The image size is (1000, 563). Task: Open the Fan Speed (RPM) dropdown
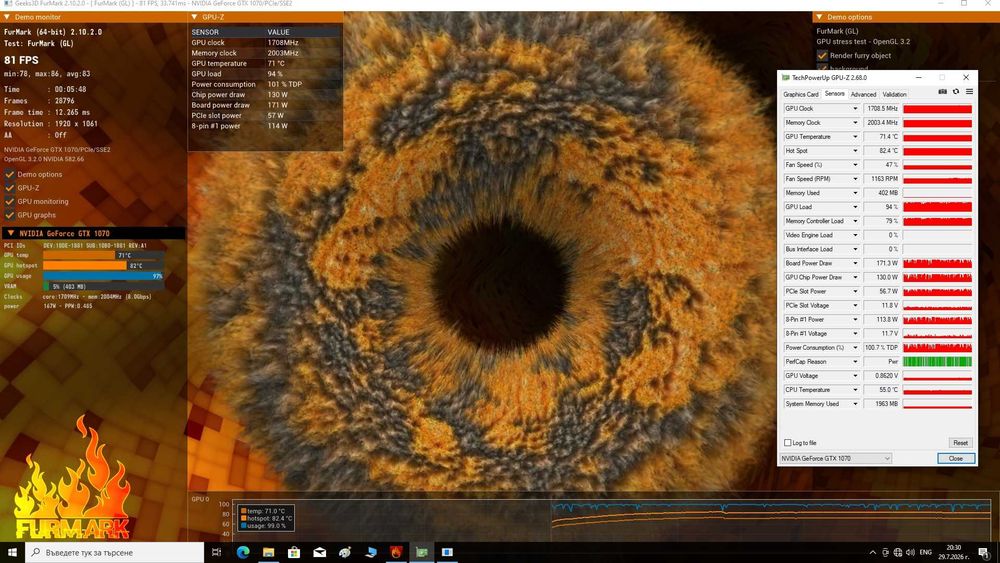(x=855, y=179)
